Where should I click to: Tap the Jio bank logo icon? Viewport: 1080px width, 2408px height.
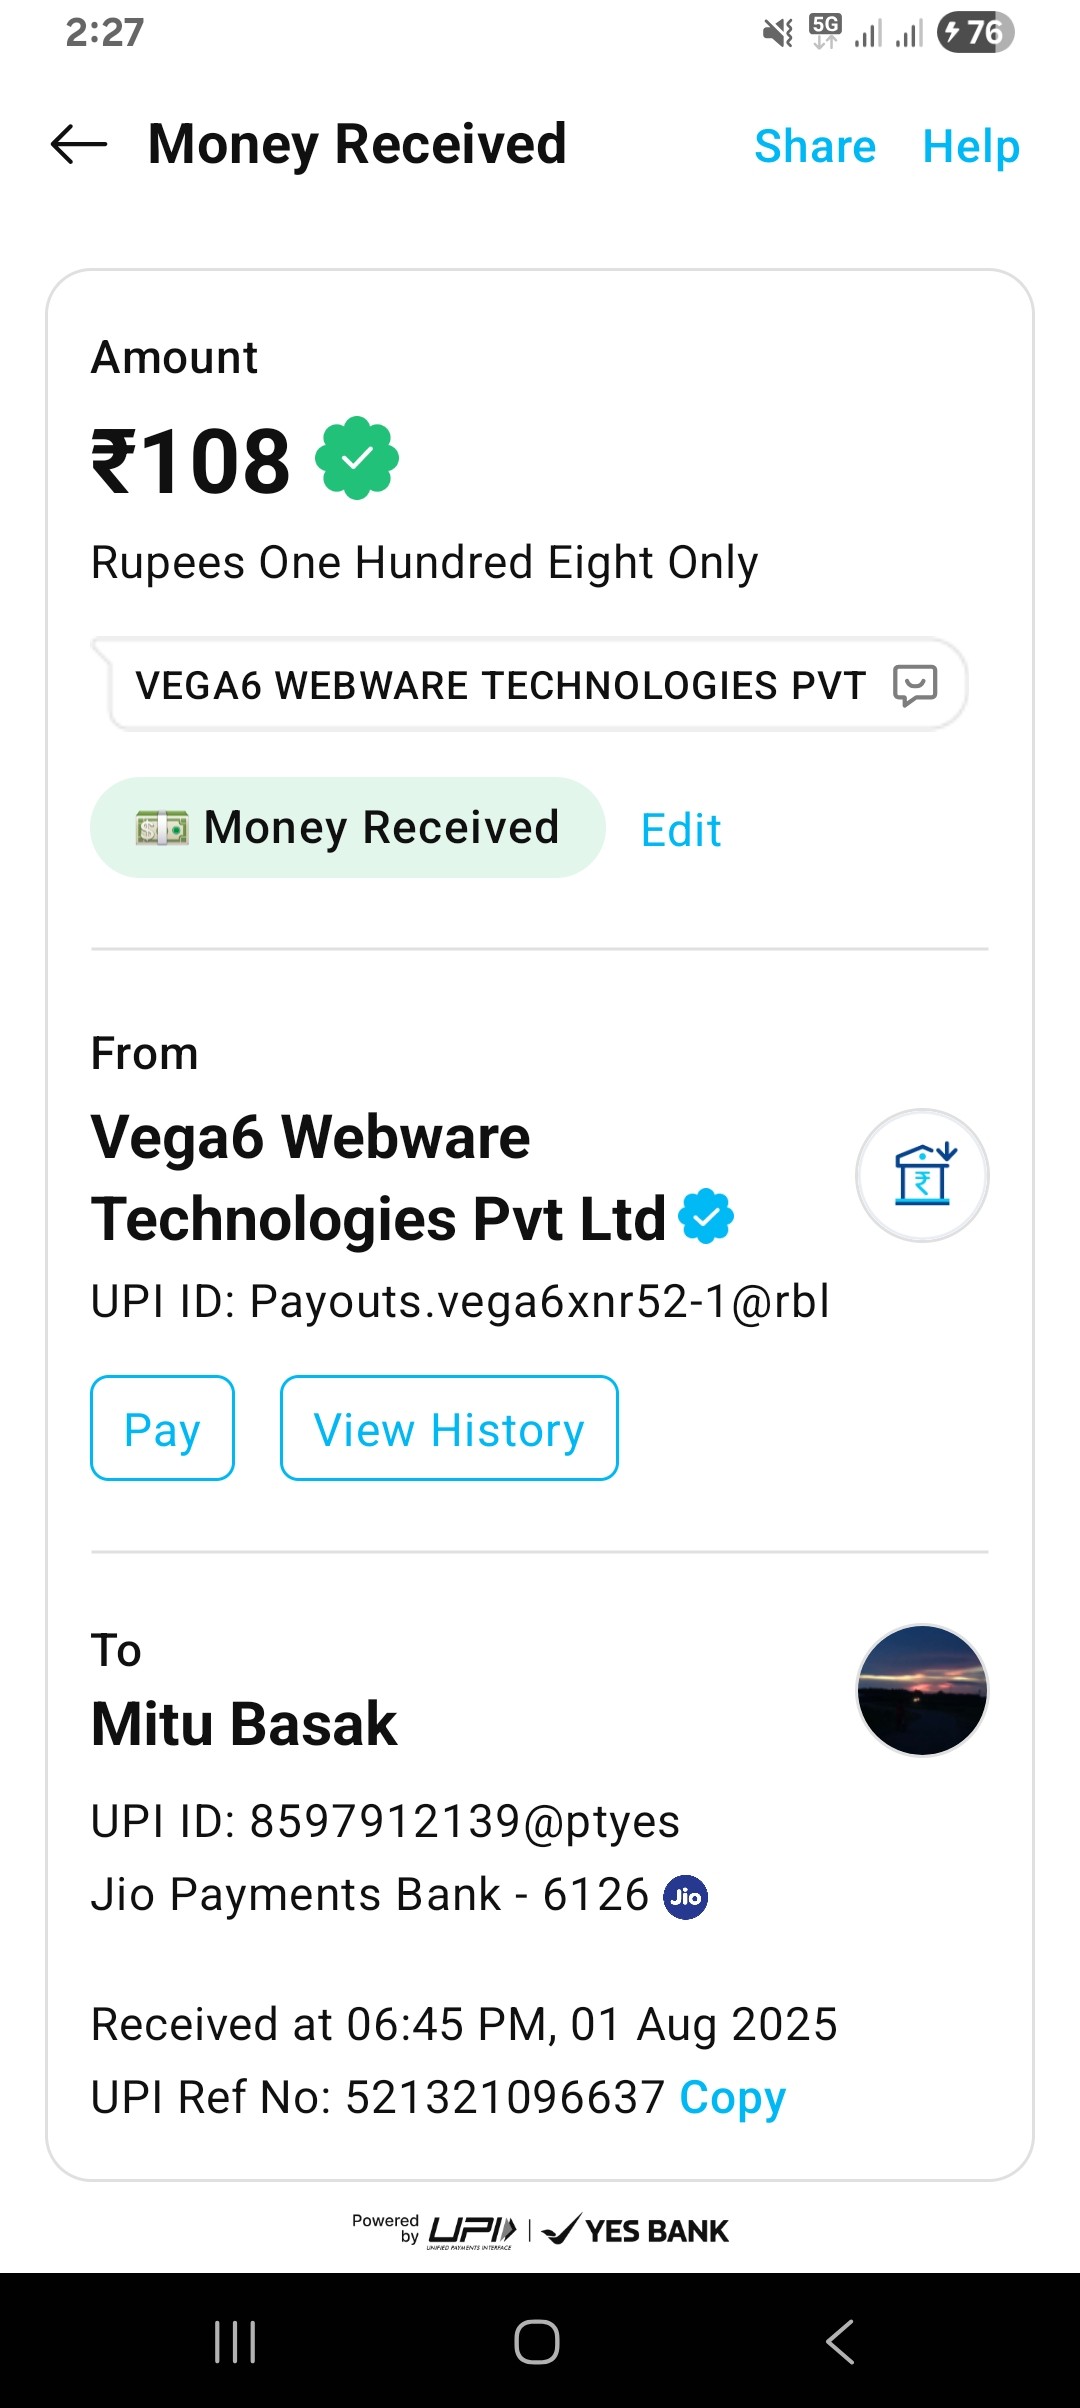tap(686, 1897)
